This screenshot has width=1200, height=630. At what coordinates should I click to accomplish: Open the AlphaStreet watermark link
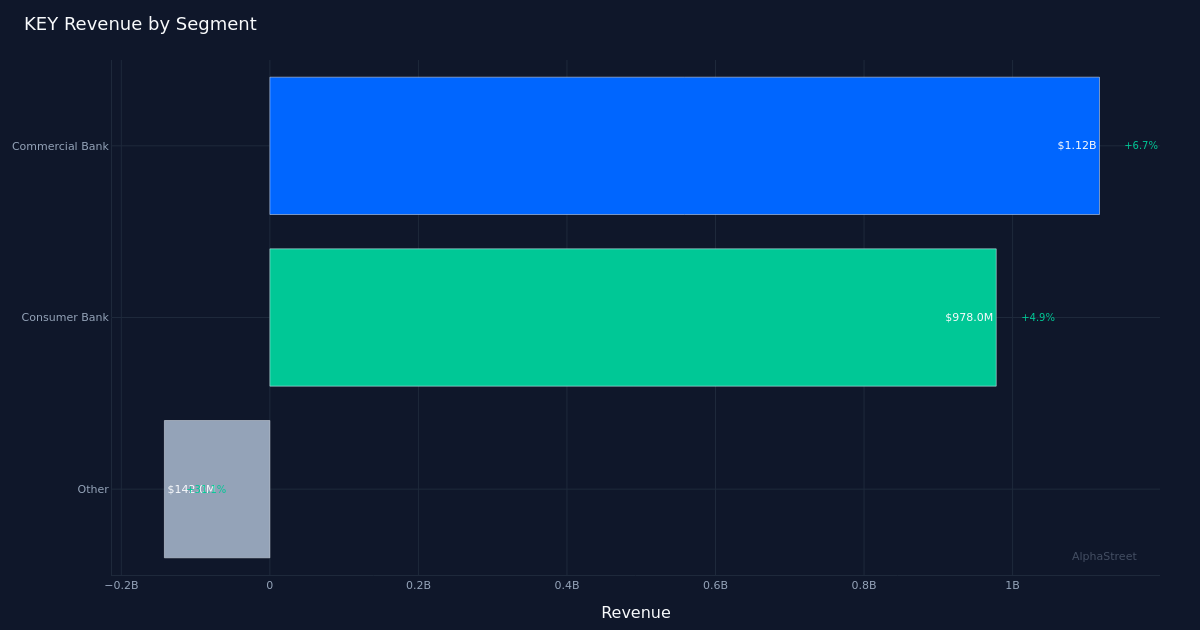[1104, 556]
